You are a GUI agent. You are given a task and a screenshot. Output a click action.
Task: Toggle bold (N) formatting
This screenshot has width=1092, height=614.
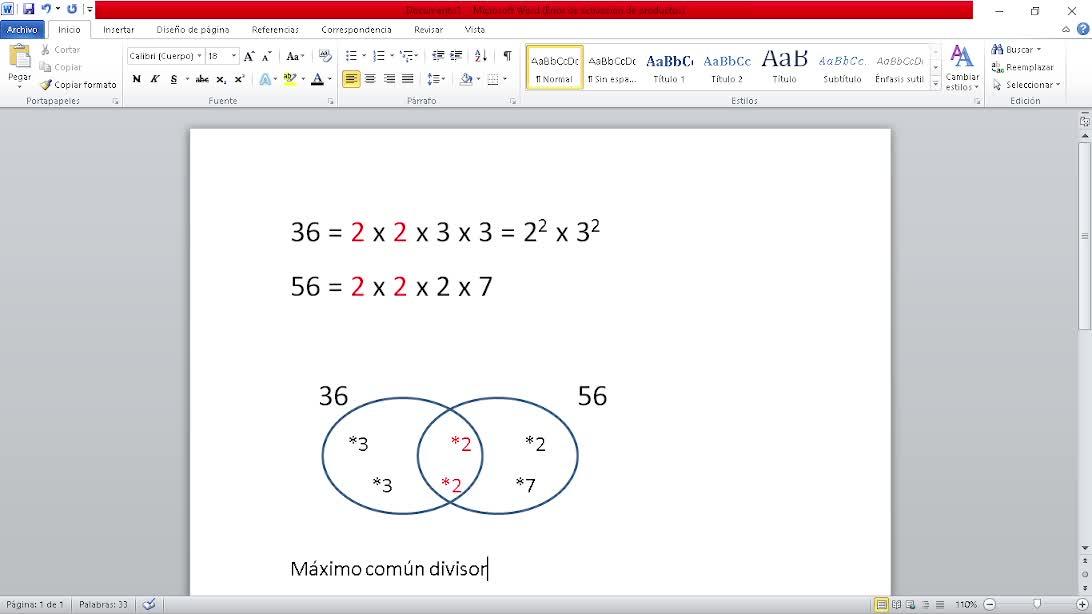coord(136,79)
